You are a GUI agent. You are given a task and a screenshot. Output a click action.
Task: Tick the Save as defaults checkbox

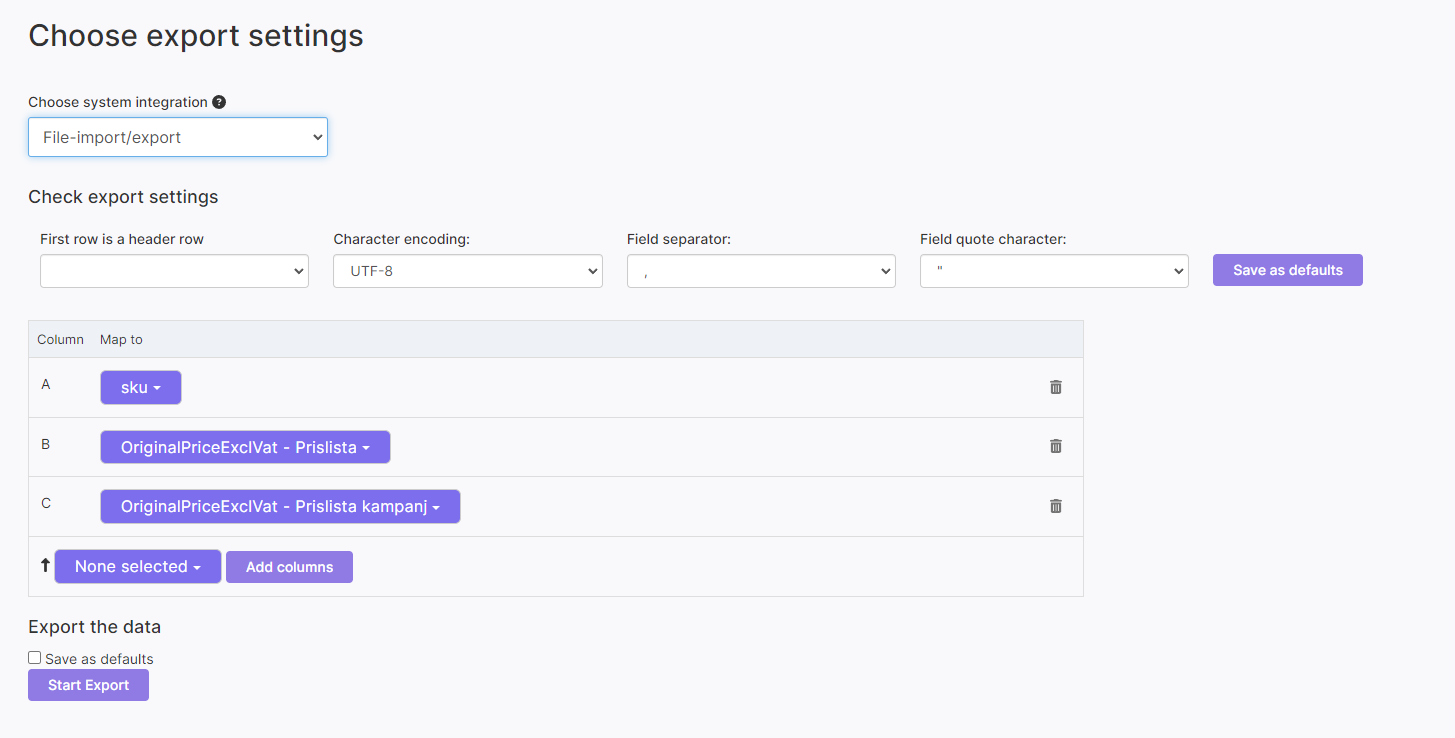(x=35, y=658)
